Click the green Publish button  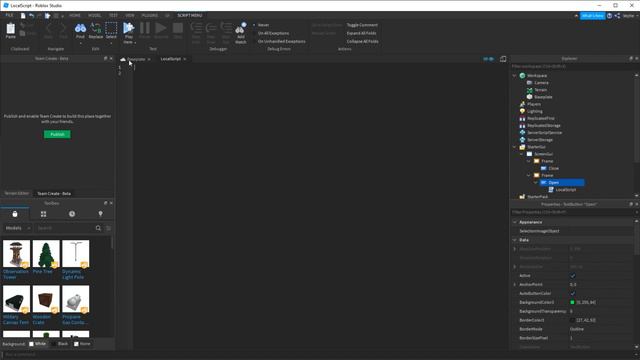tap(57, 134)
